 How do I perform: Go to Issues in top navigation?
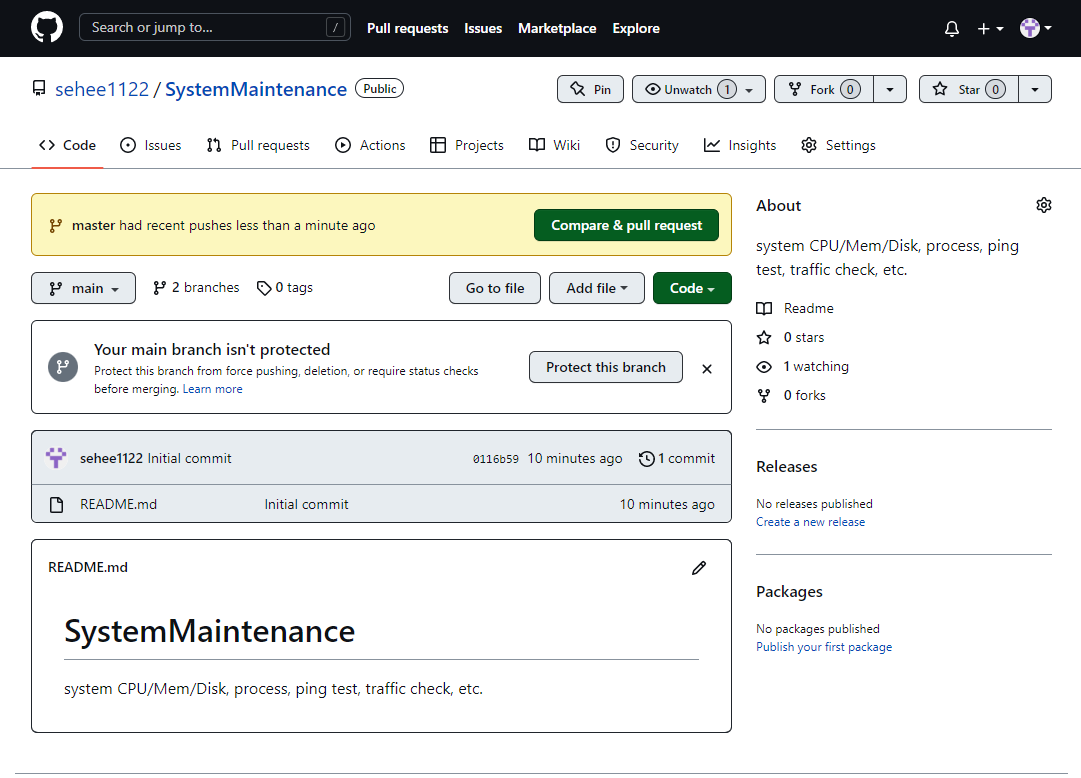[483, 28]
